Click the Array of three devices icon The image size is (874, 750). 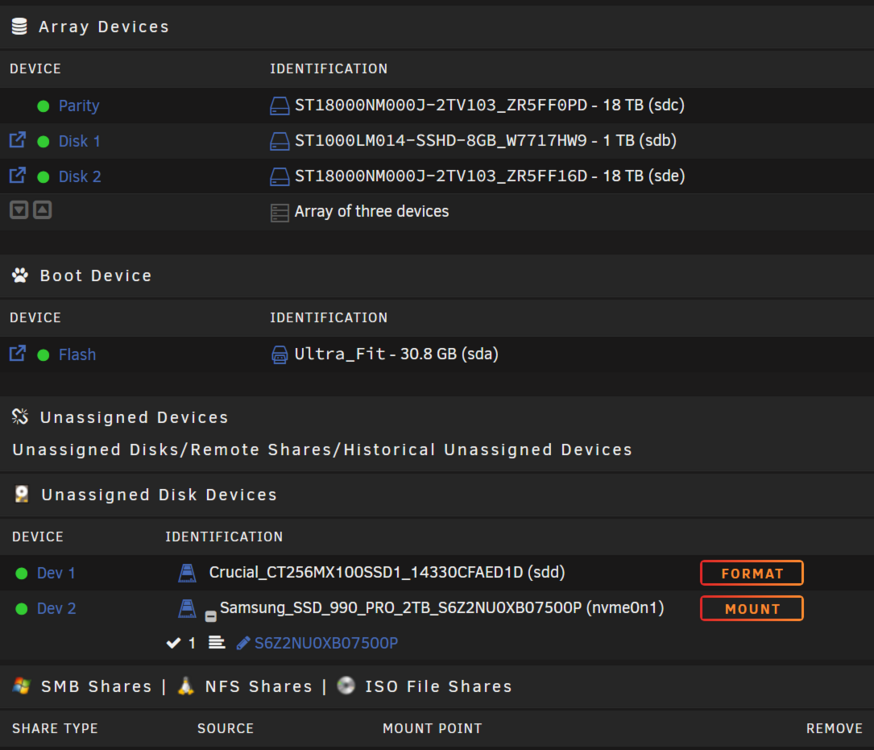[279, 212]
